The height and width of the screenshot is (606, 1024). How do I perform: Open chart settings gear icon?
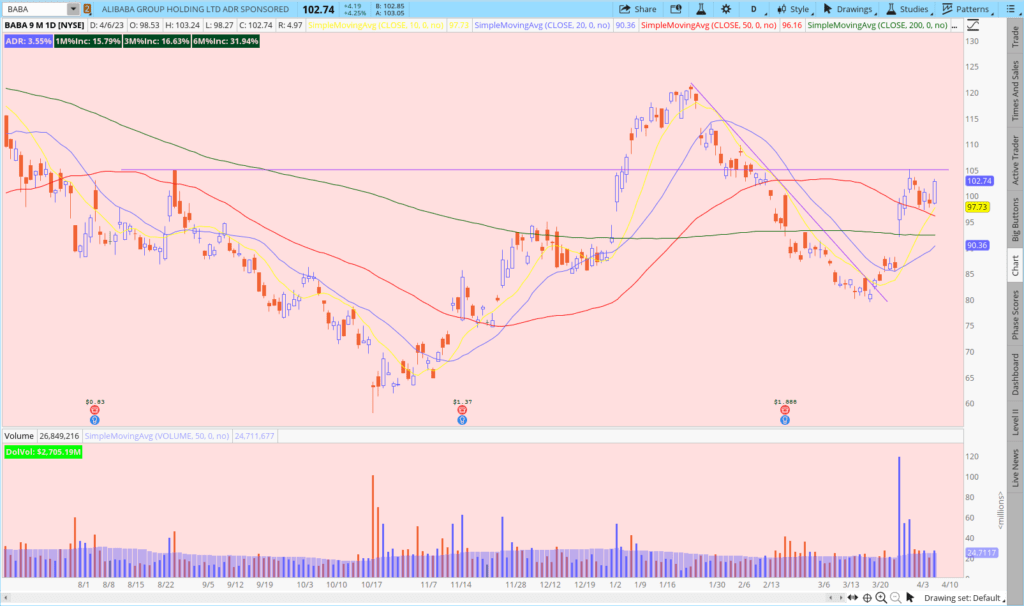(726, 9)
